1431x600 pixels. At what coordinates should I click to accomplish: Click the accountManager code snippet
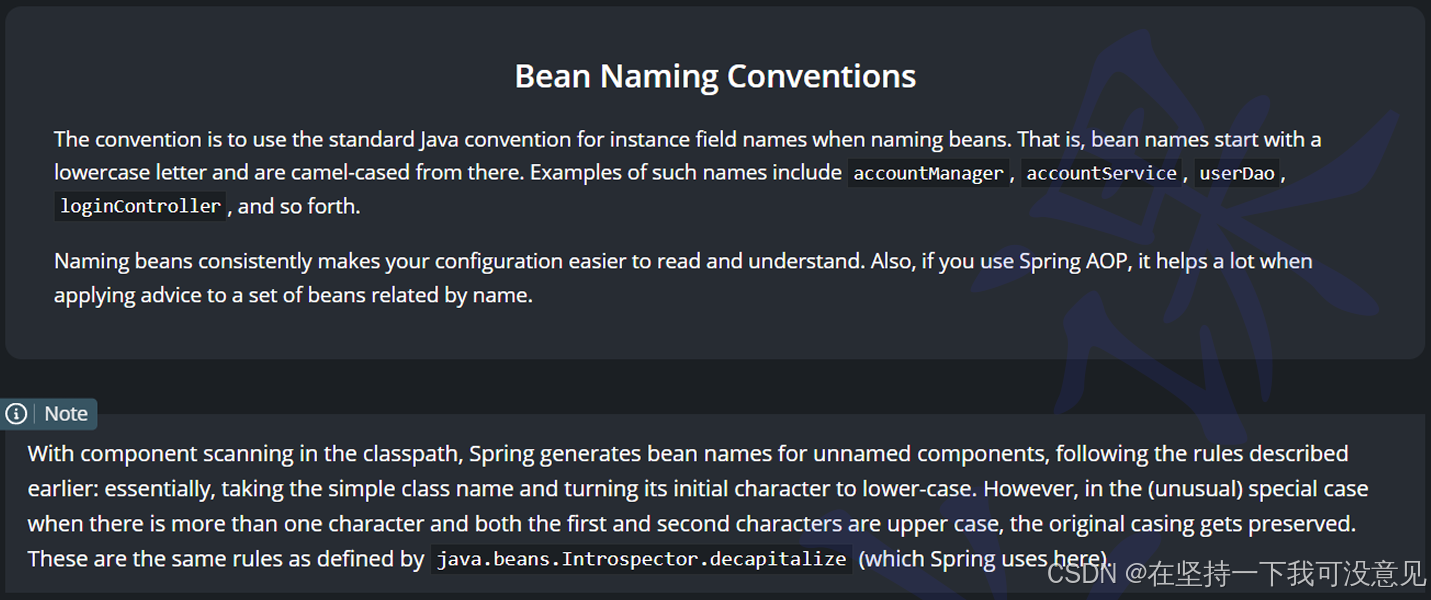pyautogui.click(x=928, y=173)
